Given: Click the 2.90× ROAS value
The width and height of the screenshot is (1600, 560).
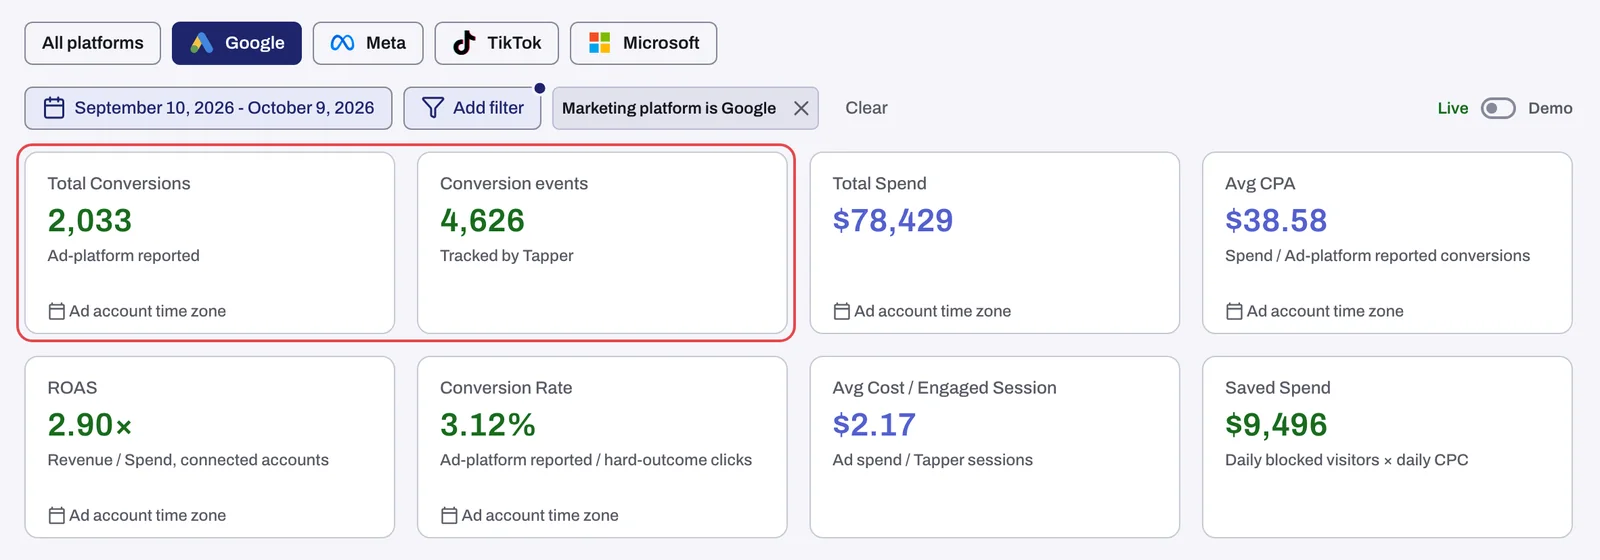Looking at the screenshot, I should (x=90, y=424).
